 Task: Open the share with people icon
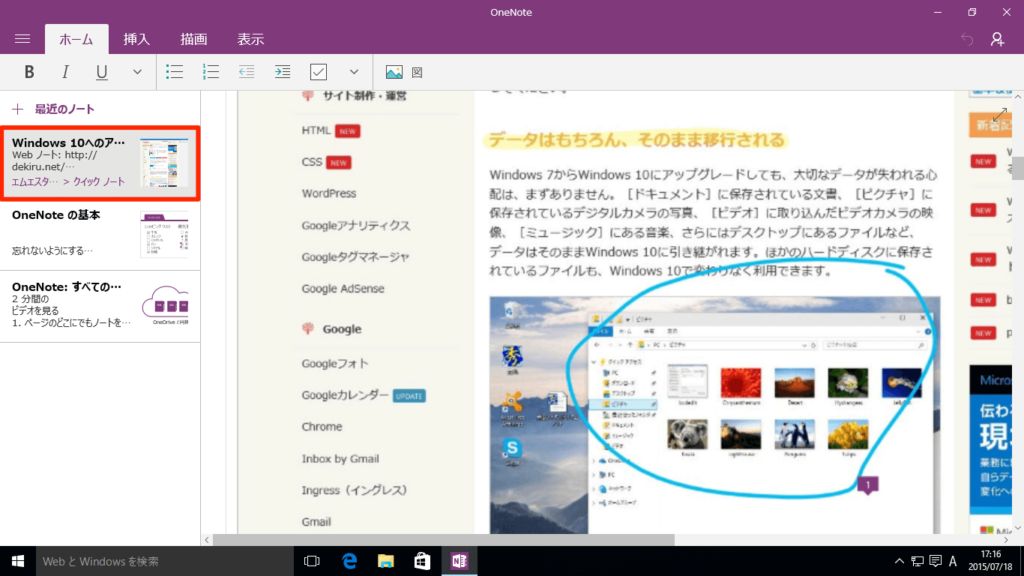coord(997,40)
